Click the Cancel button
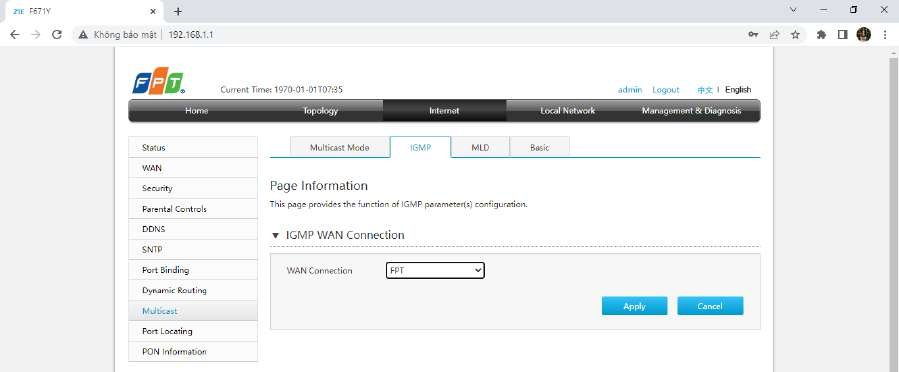Viewport: 899px width, 372px height. (710, 306)
